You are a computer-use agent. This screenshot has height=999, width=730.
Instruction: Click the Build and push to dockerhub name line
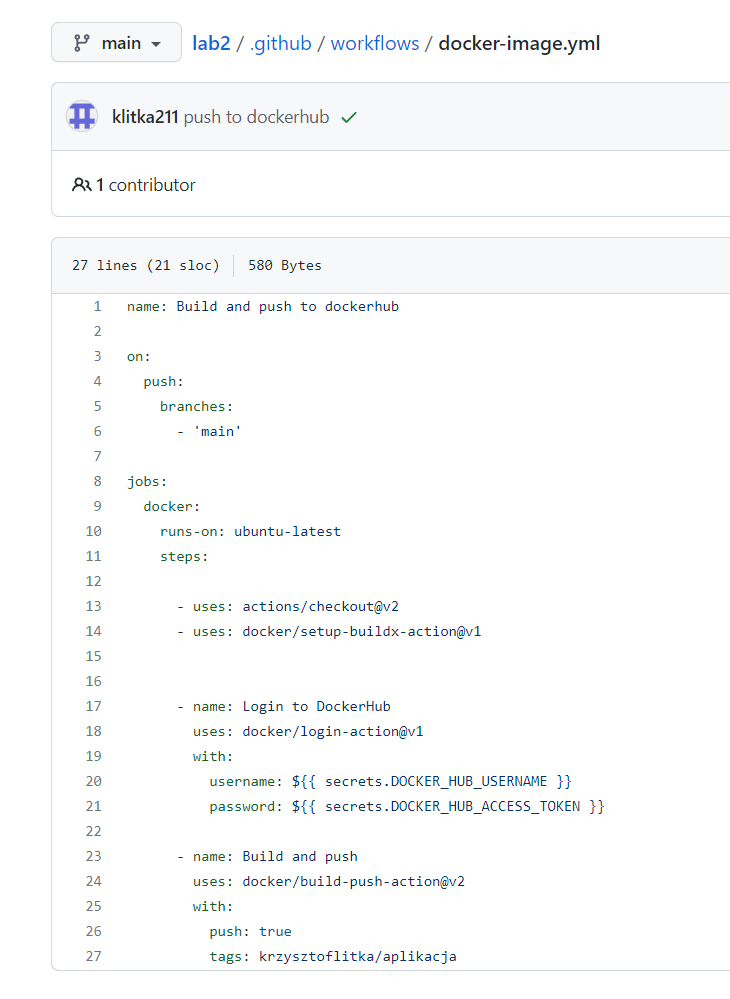[x=263, y=306]
